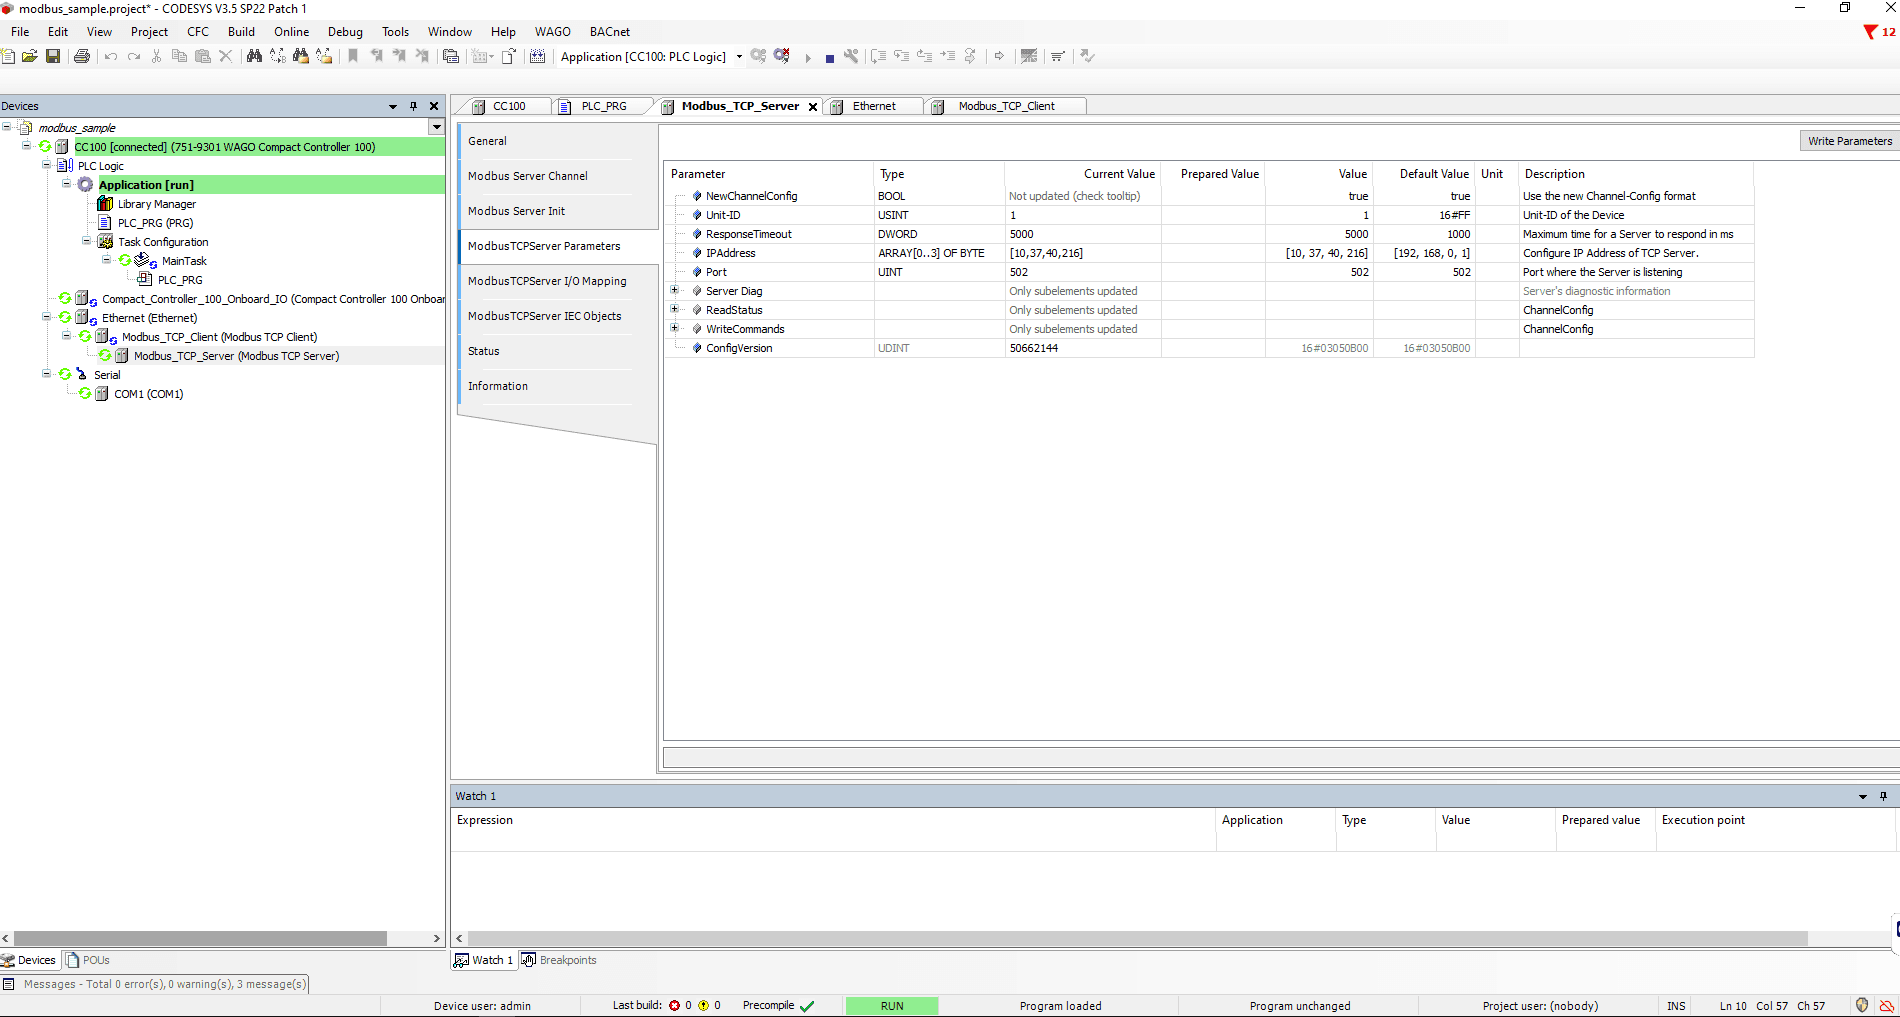Screen dimensions: 1900x1017
Task: Click the Logout gear icon with red X
Action: coord(782,56)
